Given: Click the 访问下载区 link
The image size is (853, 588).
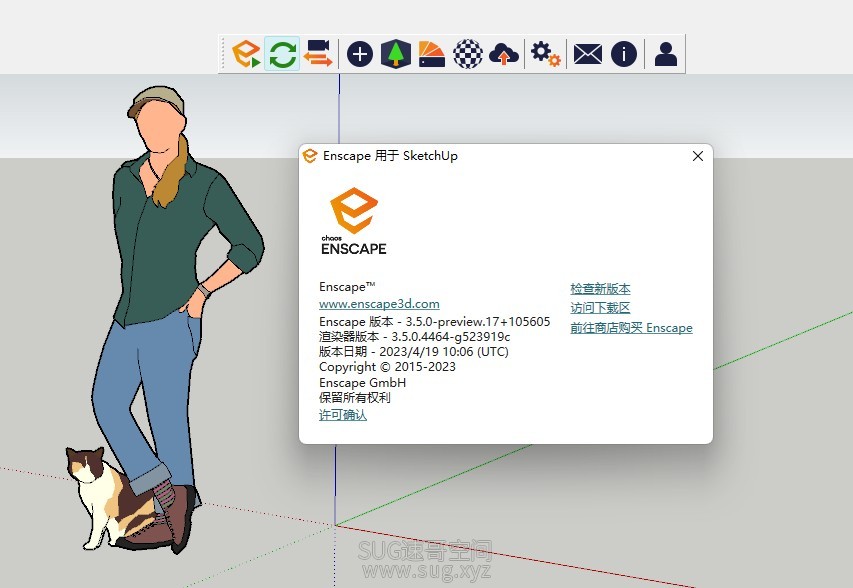Looking at the screenshot, I should 600,308.
